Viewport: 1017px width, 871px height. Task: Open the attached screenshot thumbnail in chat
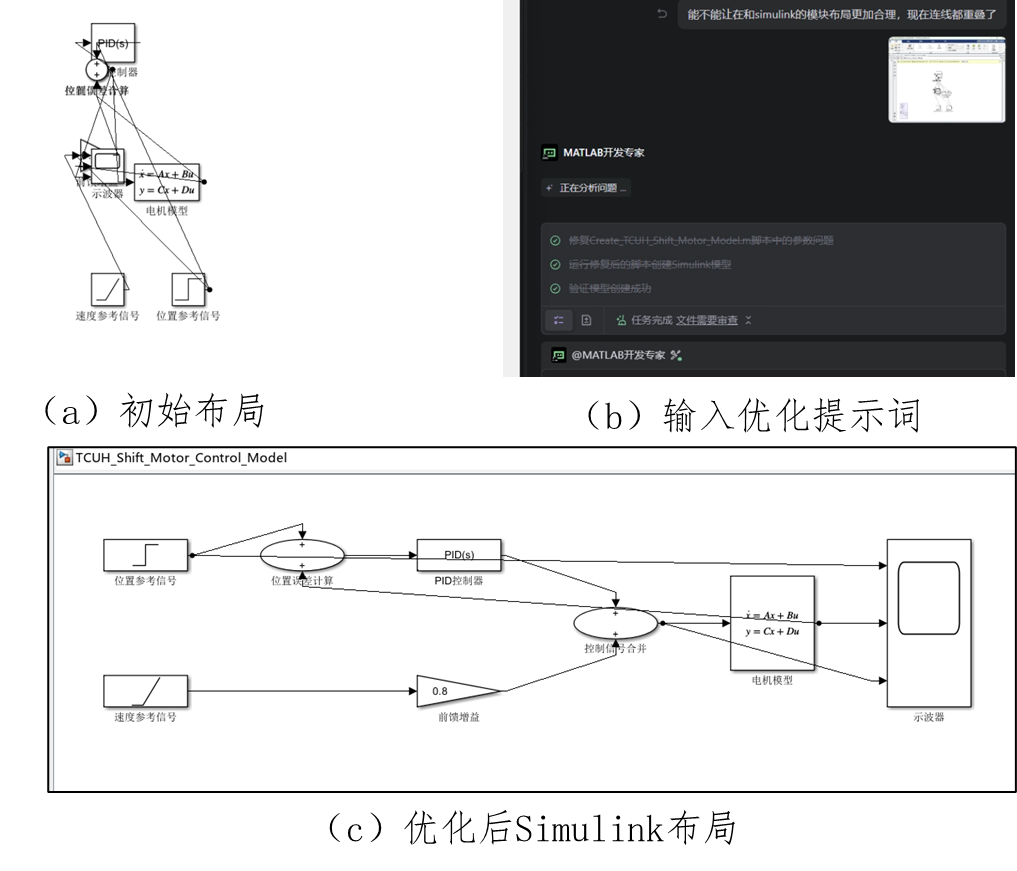point(947,80)
